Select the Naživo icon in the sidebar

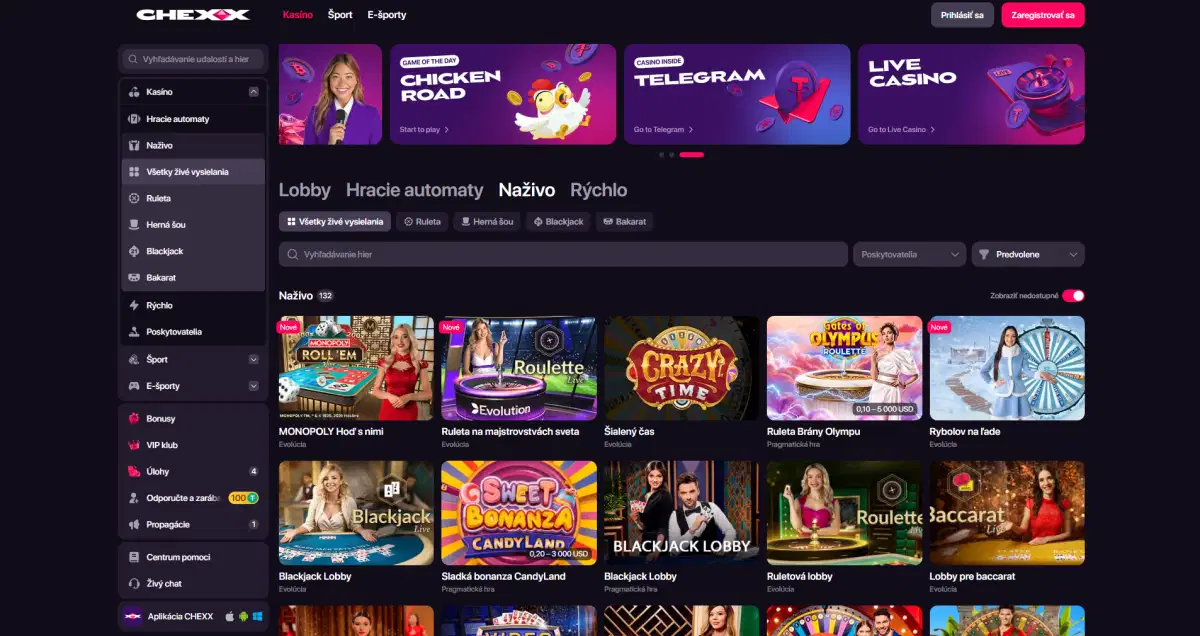[x=134, y=146]
